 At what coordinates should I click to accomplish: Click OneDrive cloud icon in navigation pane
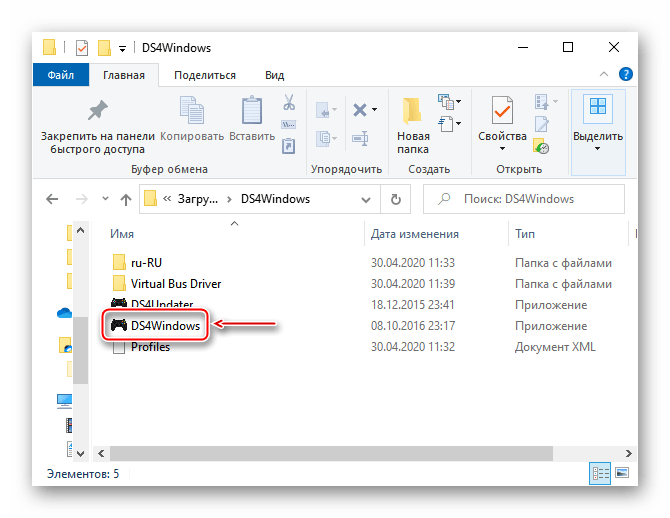[x=65, y=313]
